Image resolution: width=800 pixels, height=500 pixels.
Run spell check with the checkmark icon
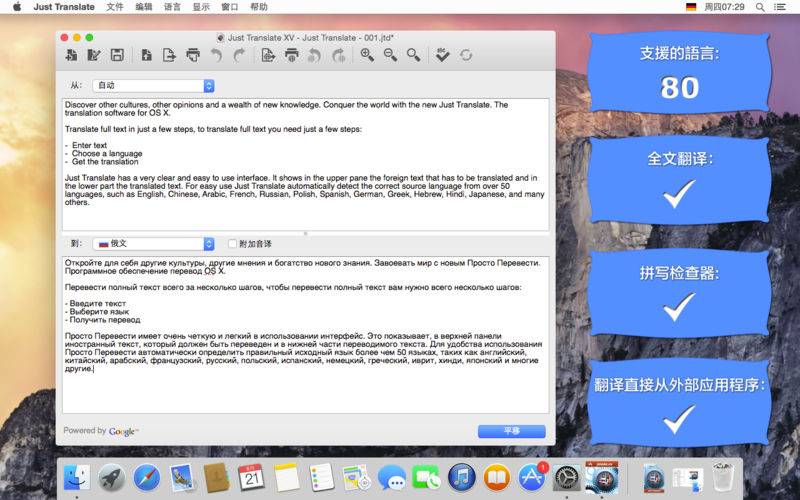tap(442, 55)
